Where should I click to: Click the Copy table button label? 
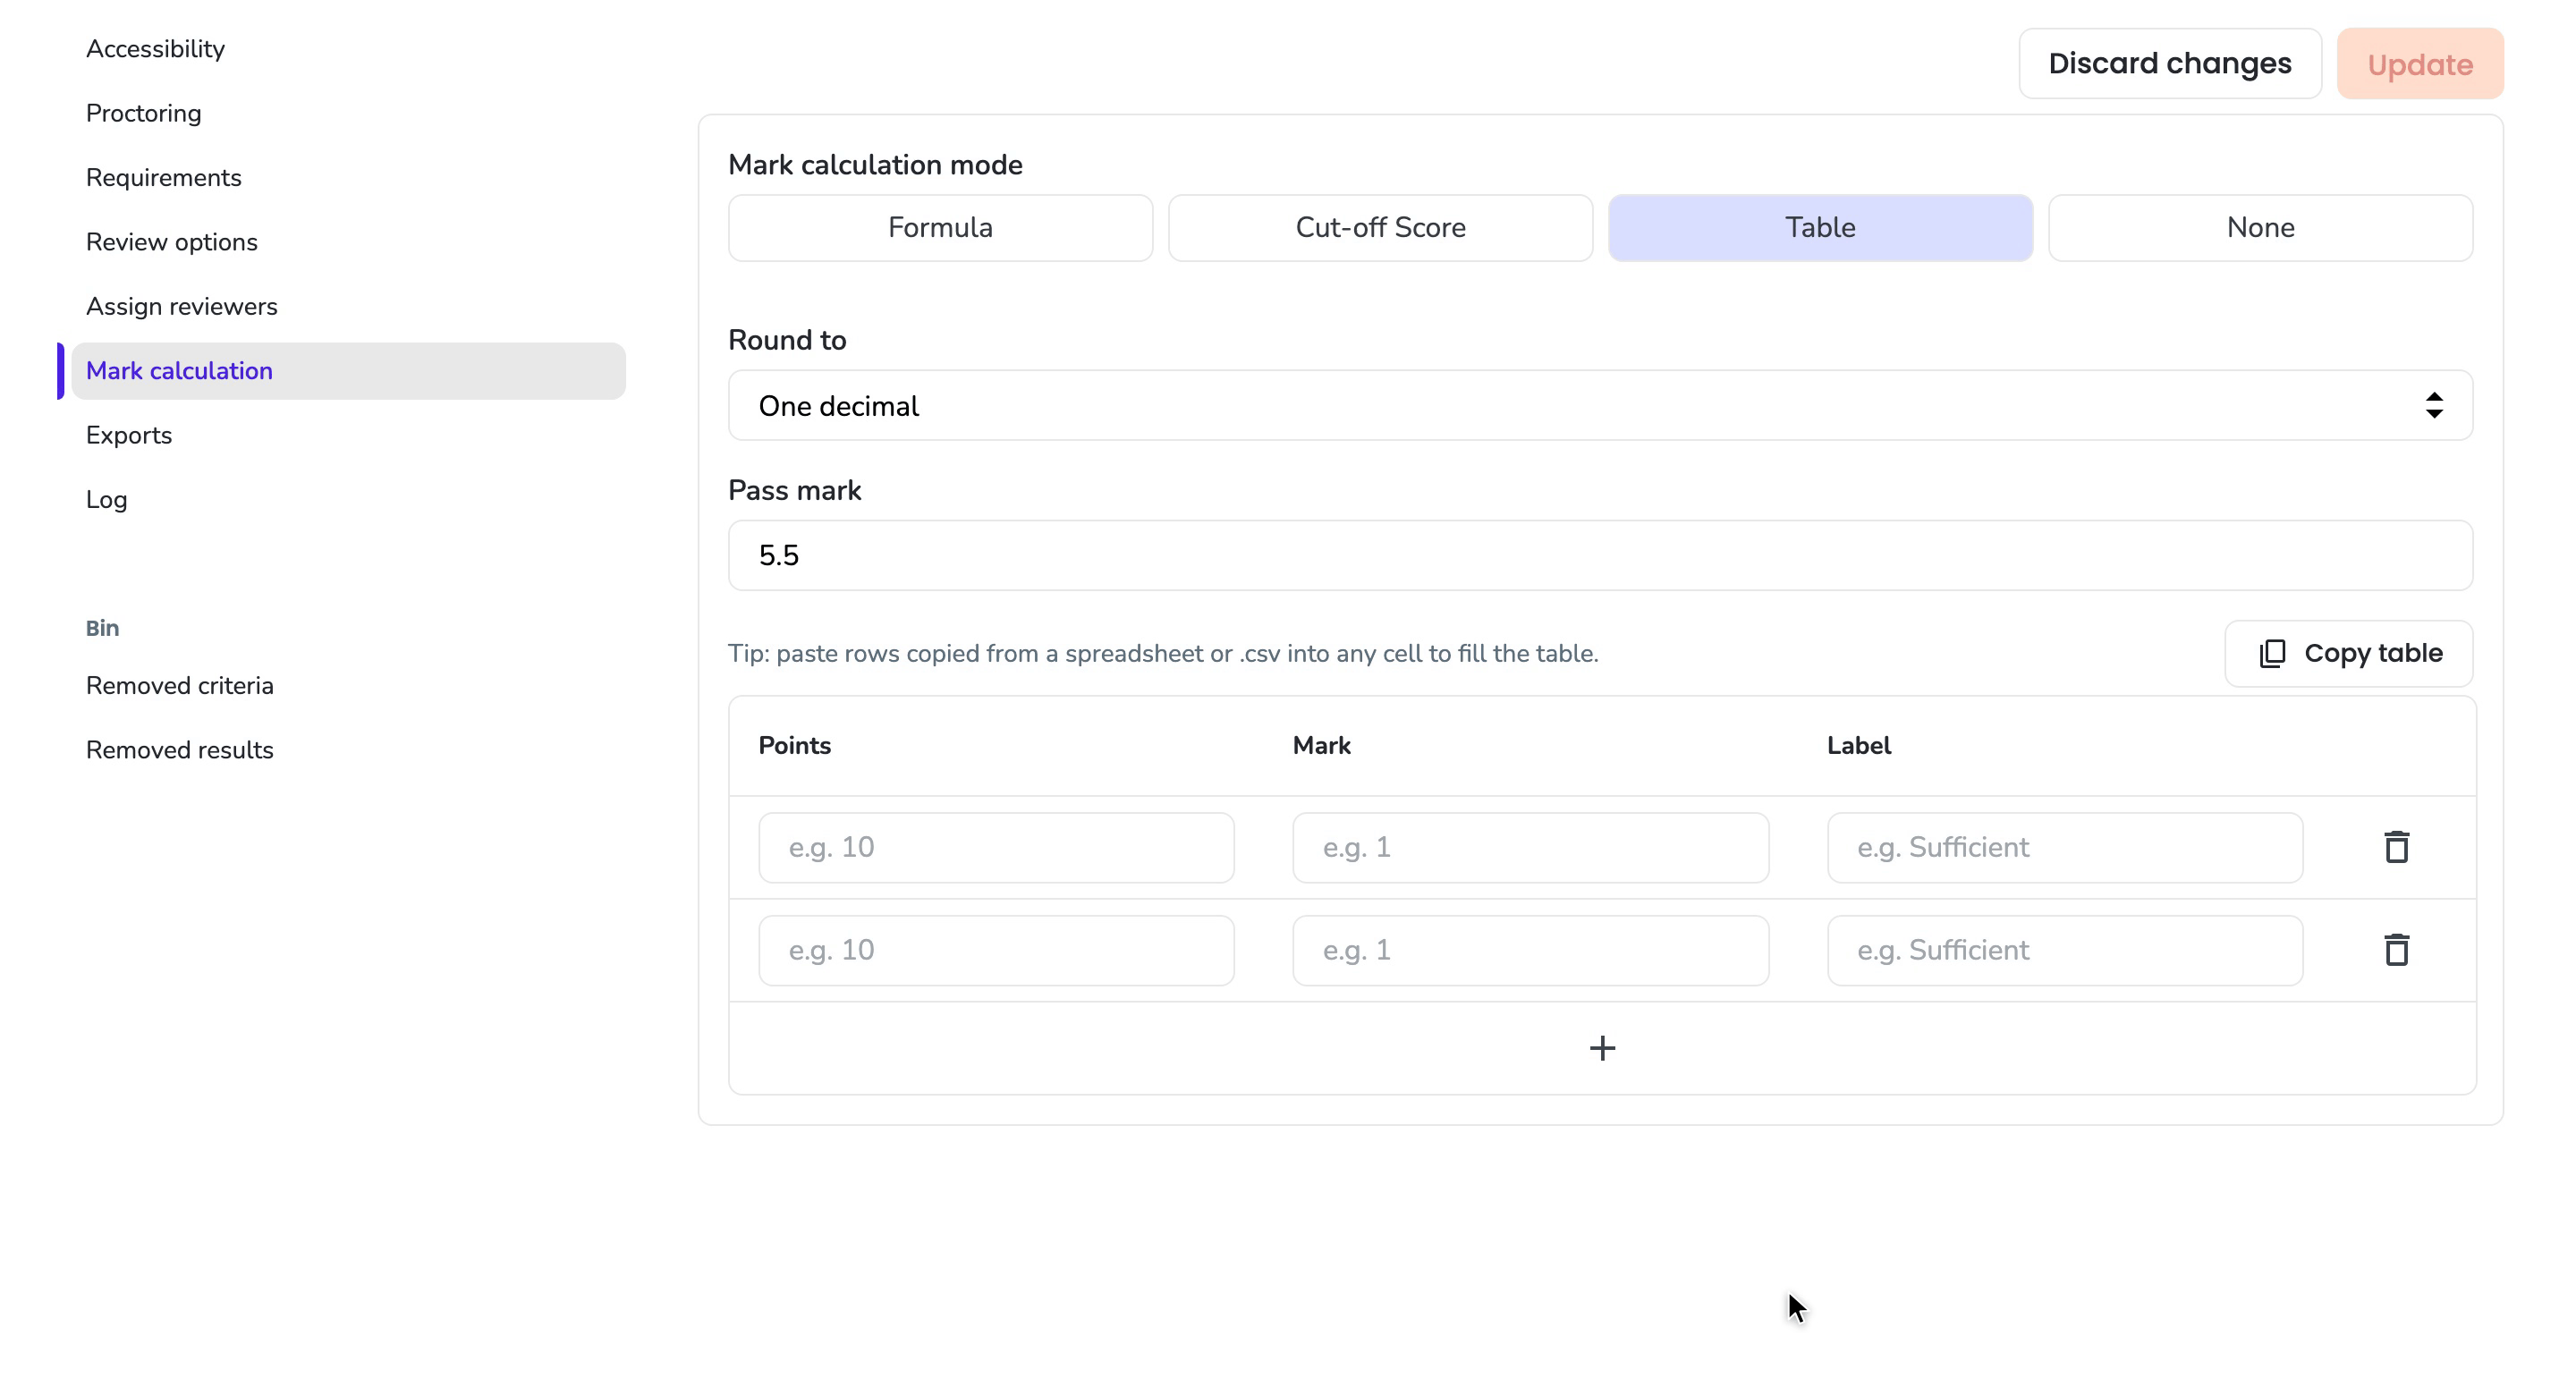click(2373, 653)
